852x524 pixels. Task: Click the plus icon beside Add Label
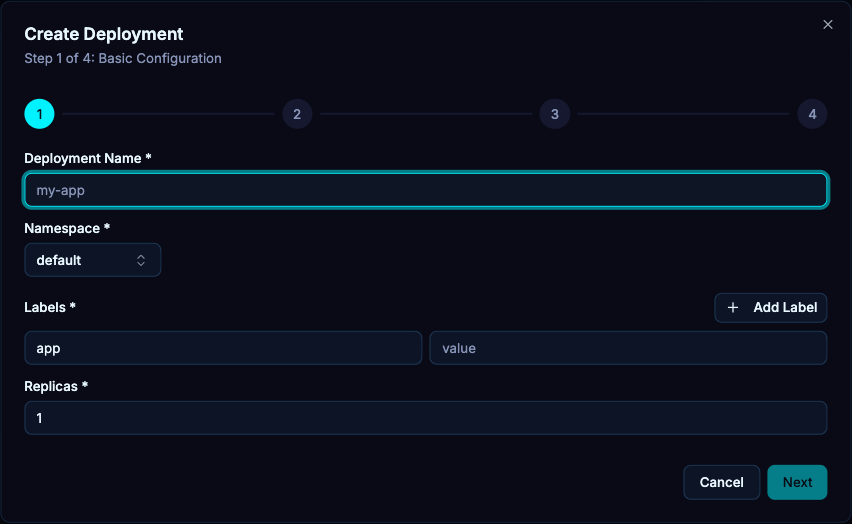[x=733, y=308]
